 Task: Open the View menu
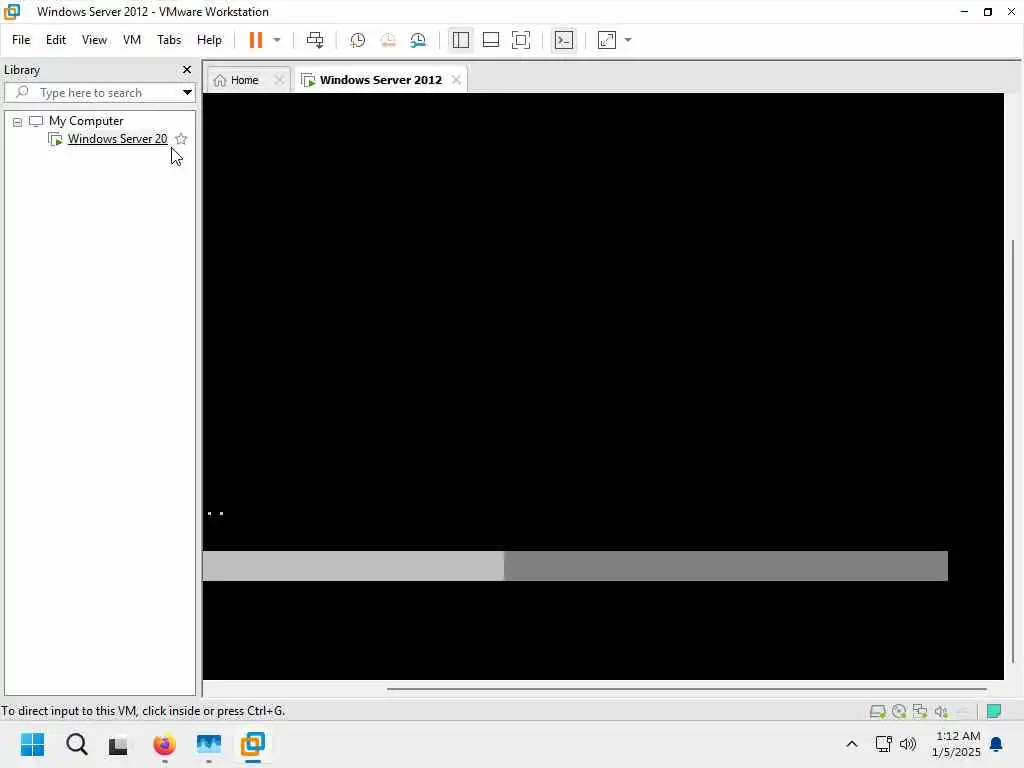point(94,40)
